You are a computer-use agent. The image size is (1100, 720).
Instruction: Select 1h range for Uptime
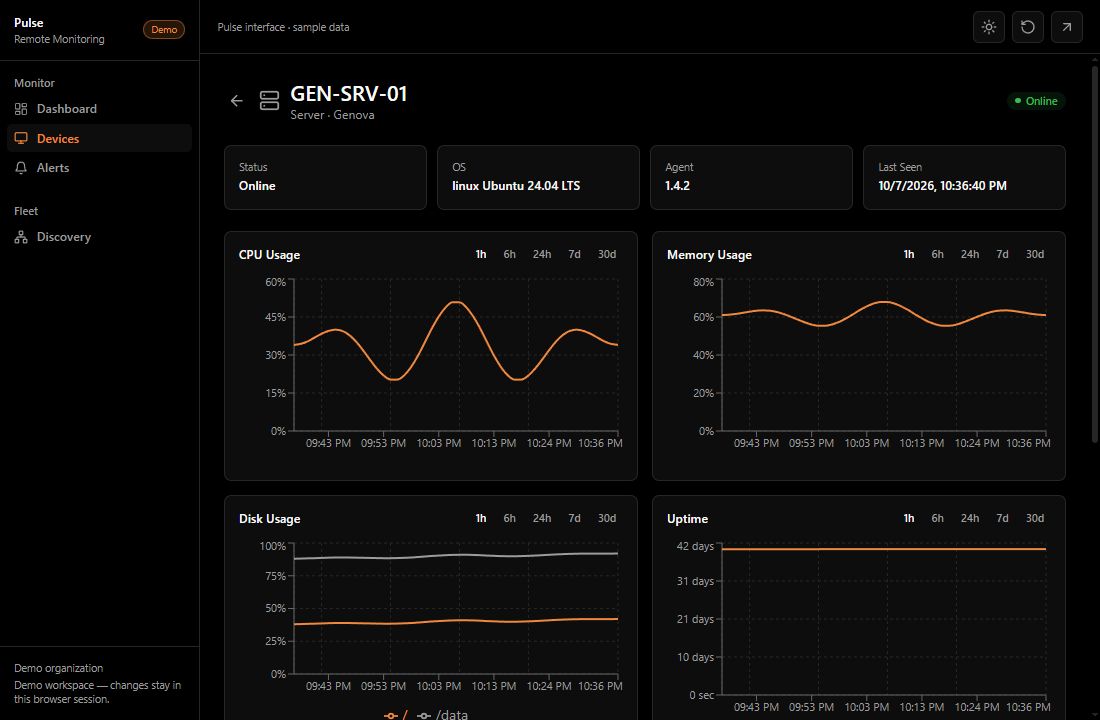908,518
